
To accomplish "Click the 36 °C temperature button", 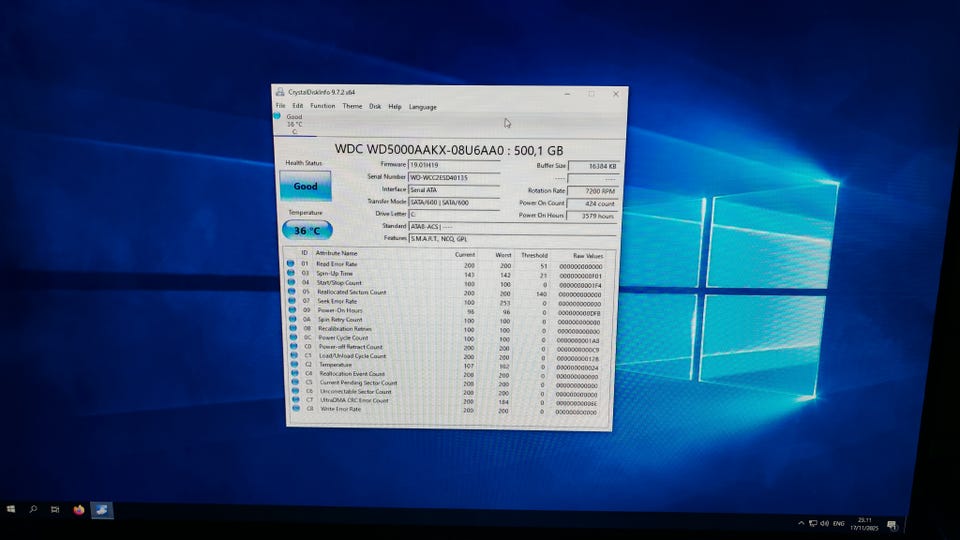I will (x=307, y=230).
